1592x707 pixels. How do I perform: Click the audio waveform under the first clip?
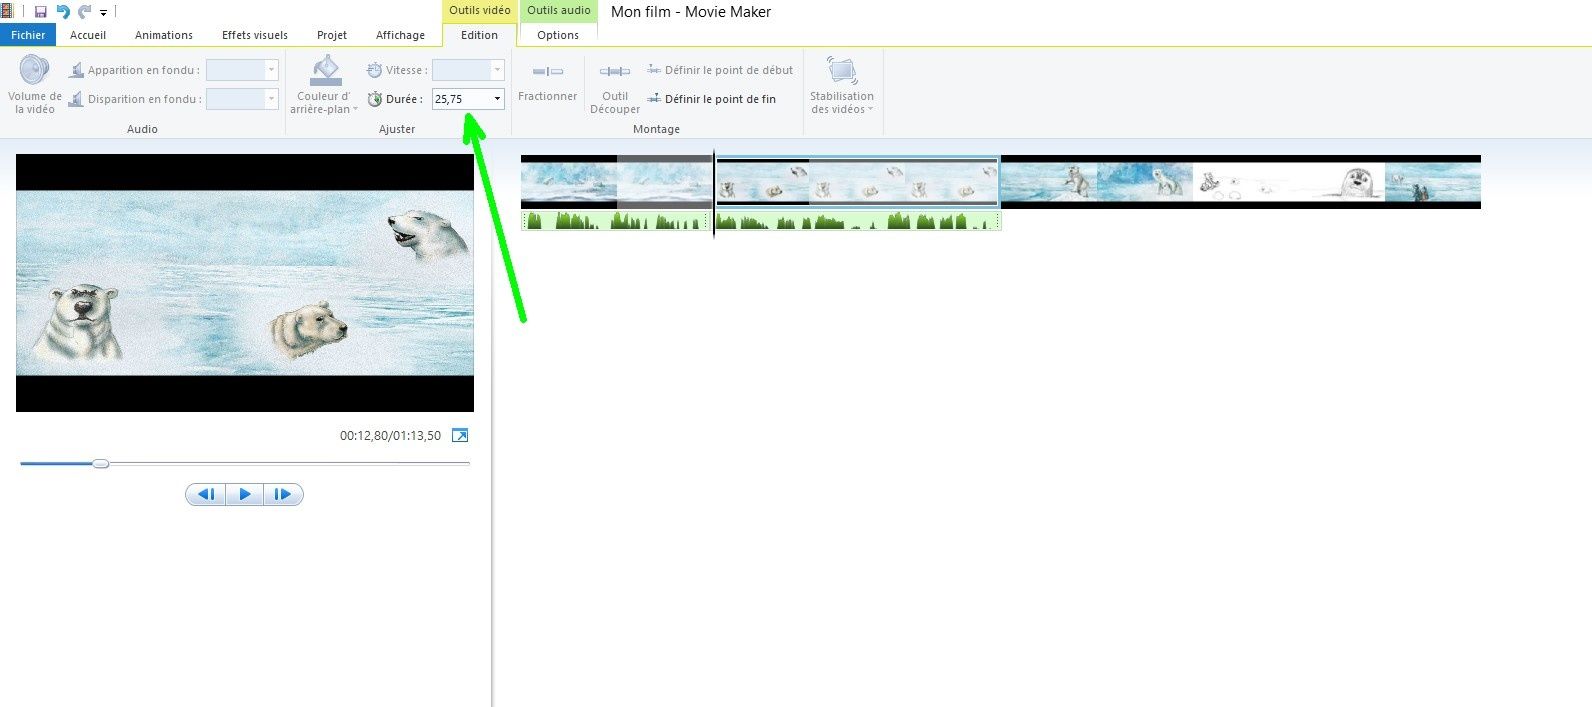click(616, 220)
